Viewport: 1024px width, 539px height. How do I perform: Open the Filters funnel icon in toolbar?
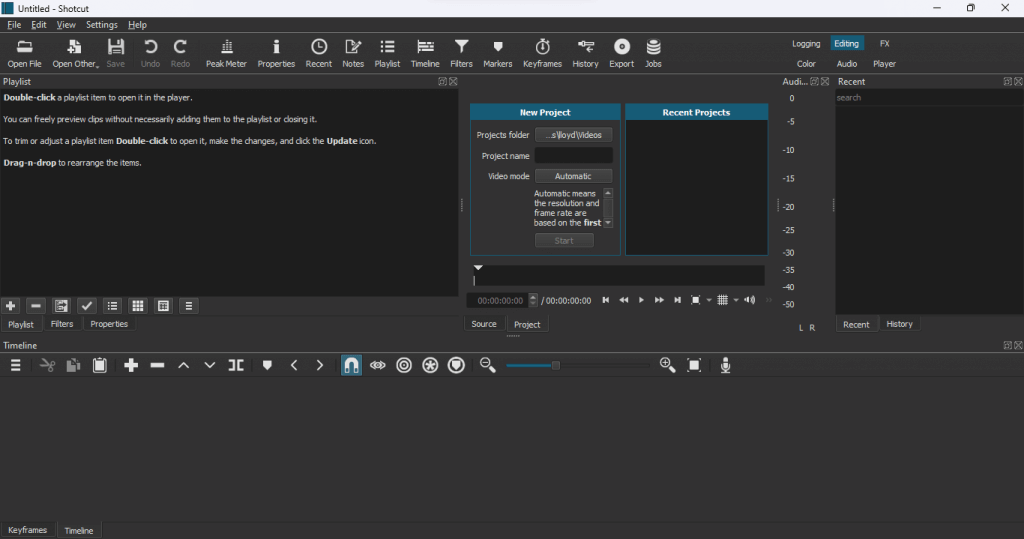[461, 52]
